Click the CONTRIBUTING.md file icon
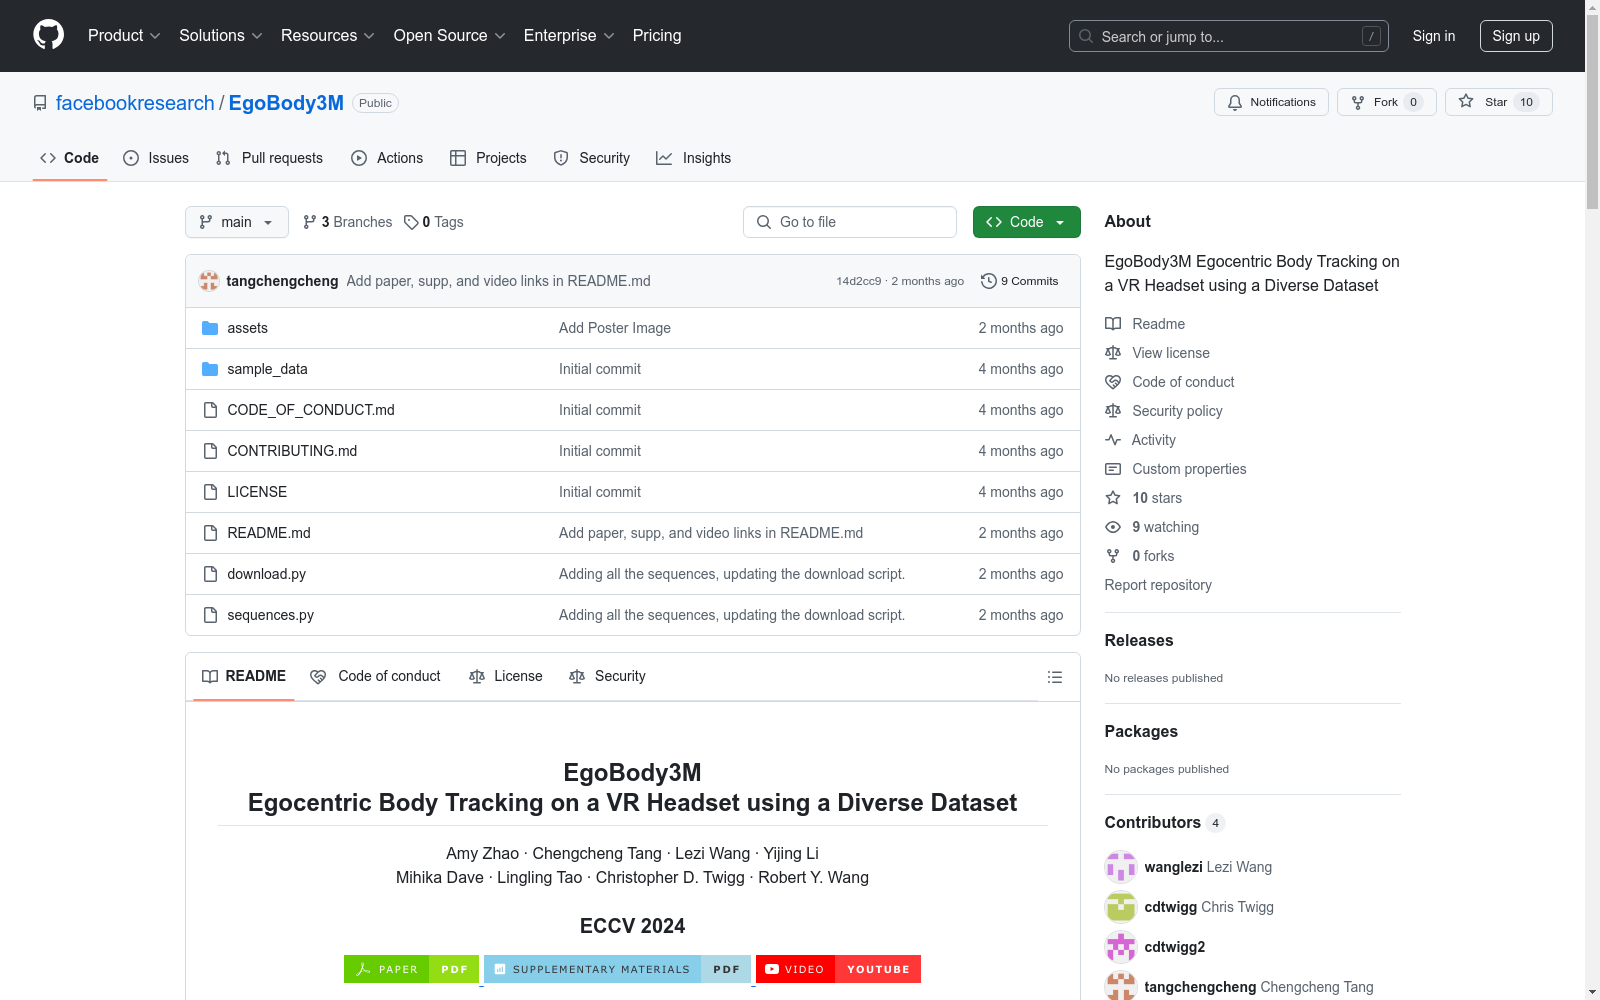Image resolution: width=1600 pixels, height=1000 pixels. pyautogui.click(x=210, y=451)
